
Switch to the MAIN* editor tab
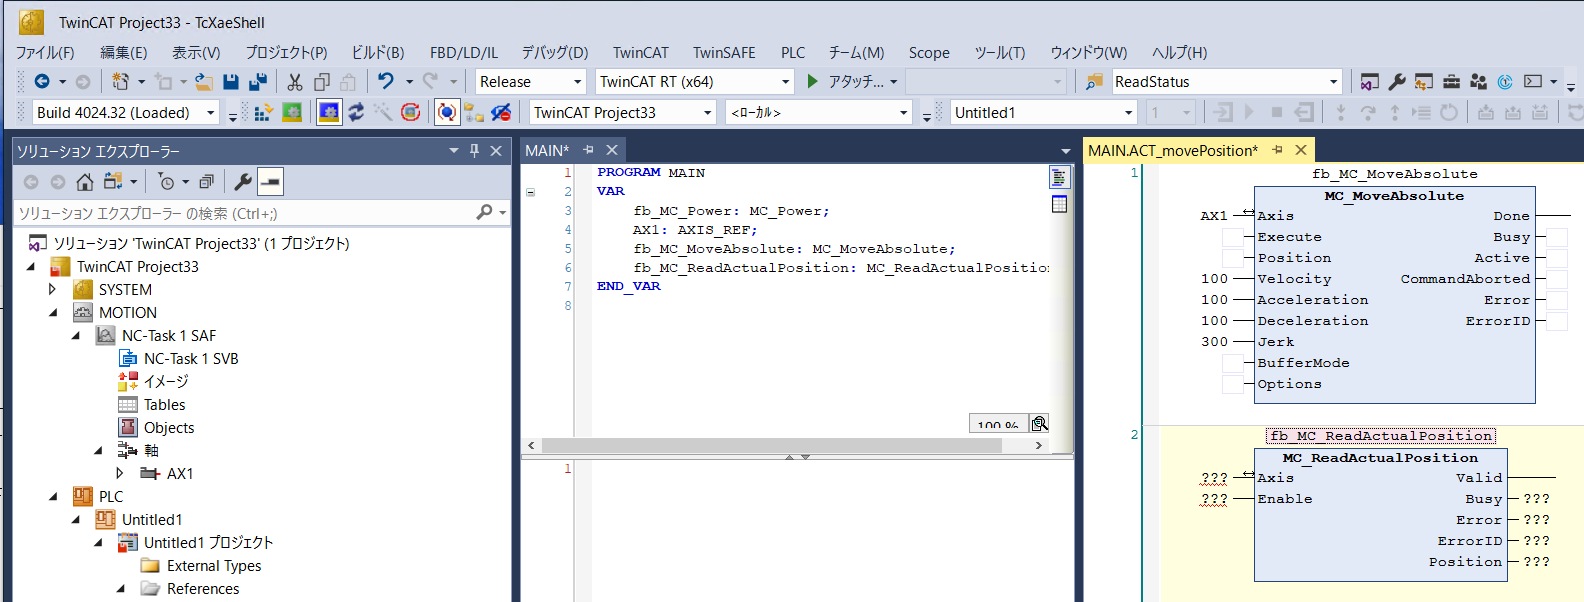coord(547,150)
